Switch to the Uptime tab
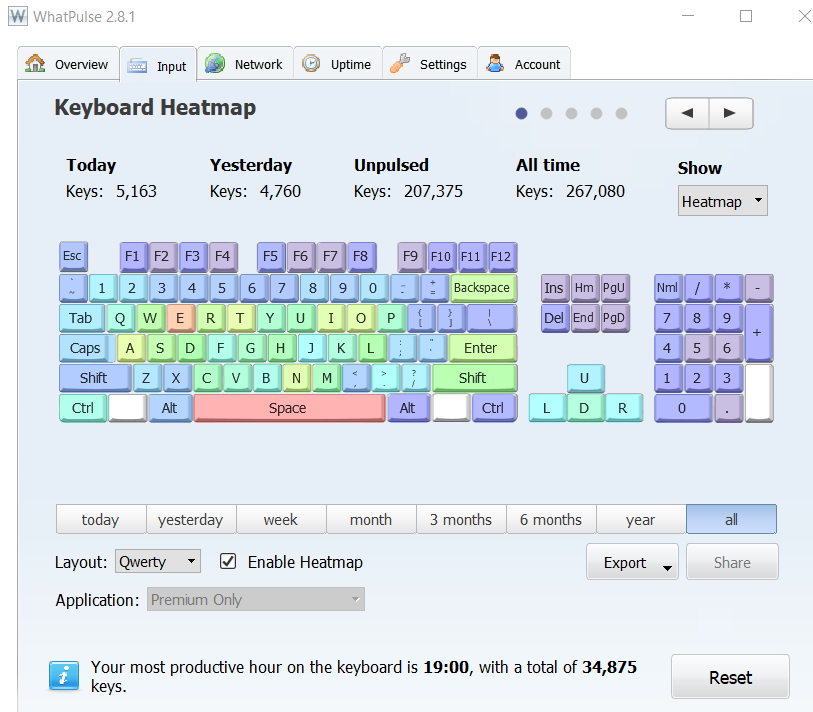The width and height of the screenshot is (813, 712). (338, 64)
